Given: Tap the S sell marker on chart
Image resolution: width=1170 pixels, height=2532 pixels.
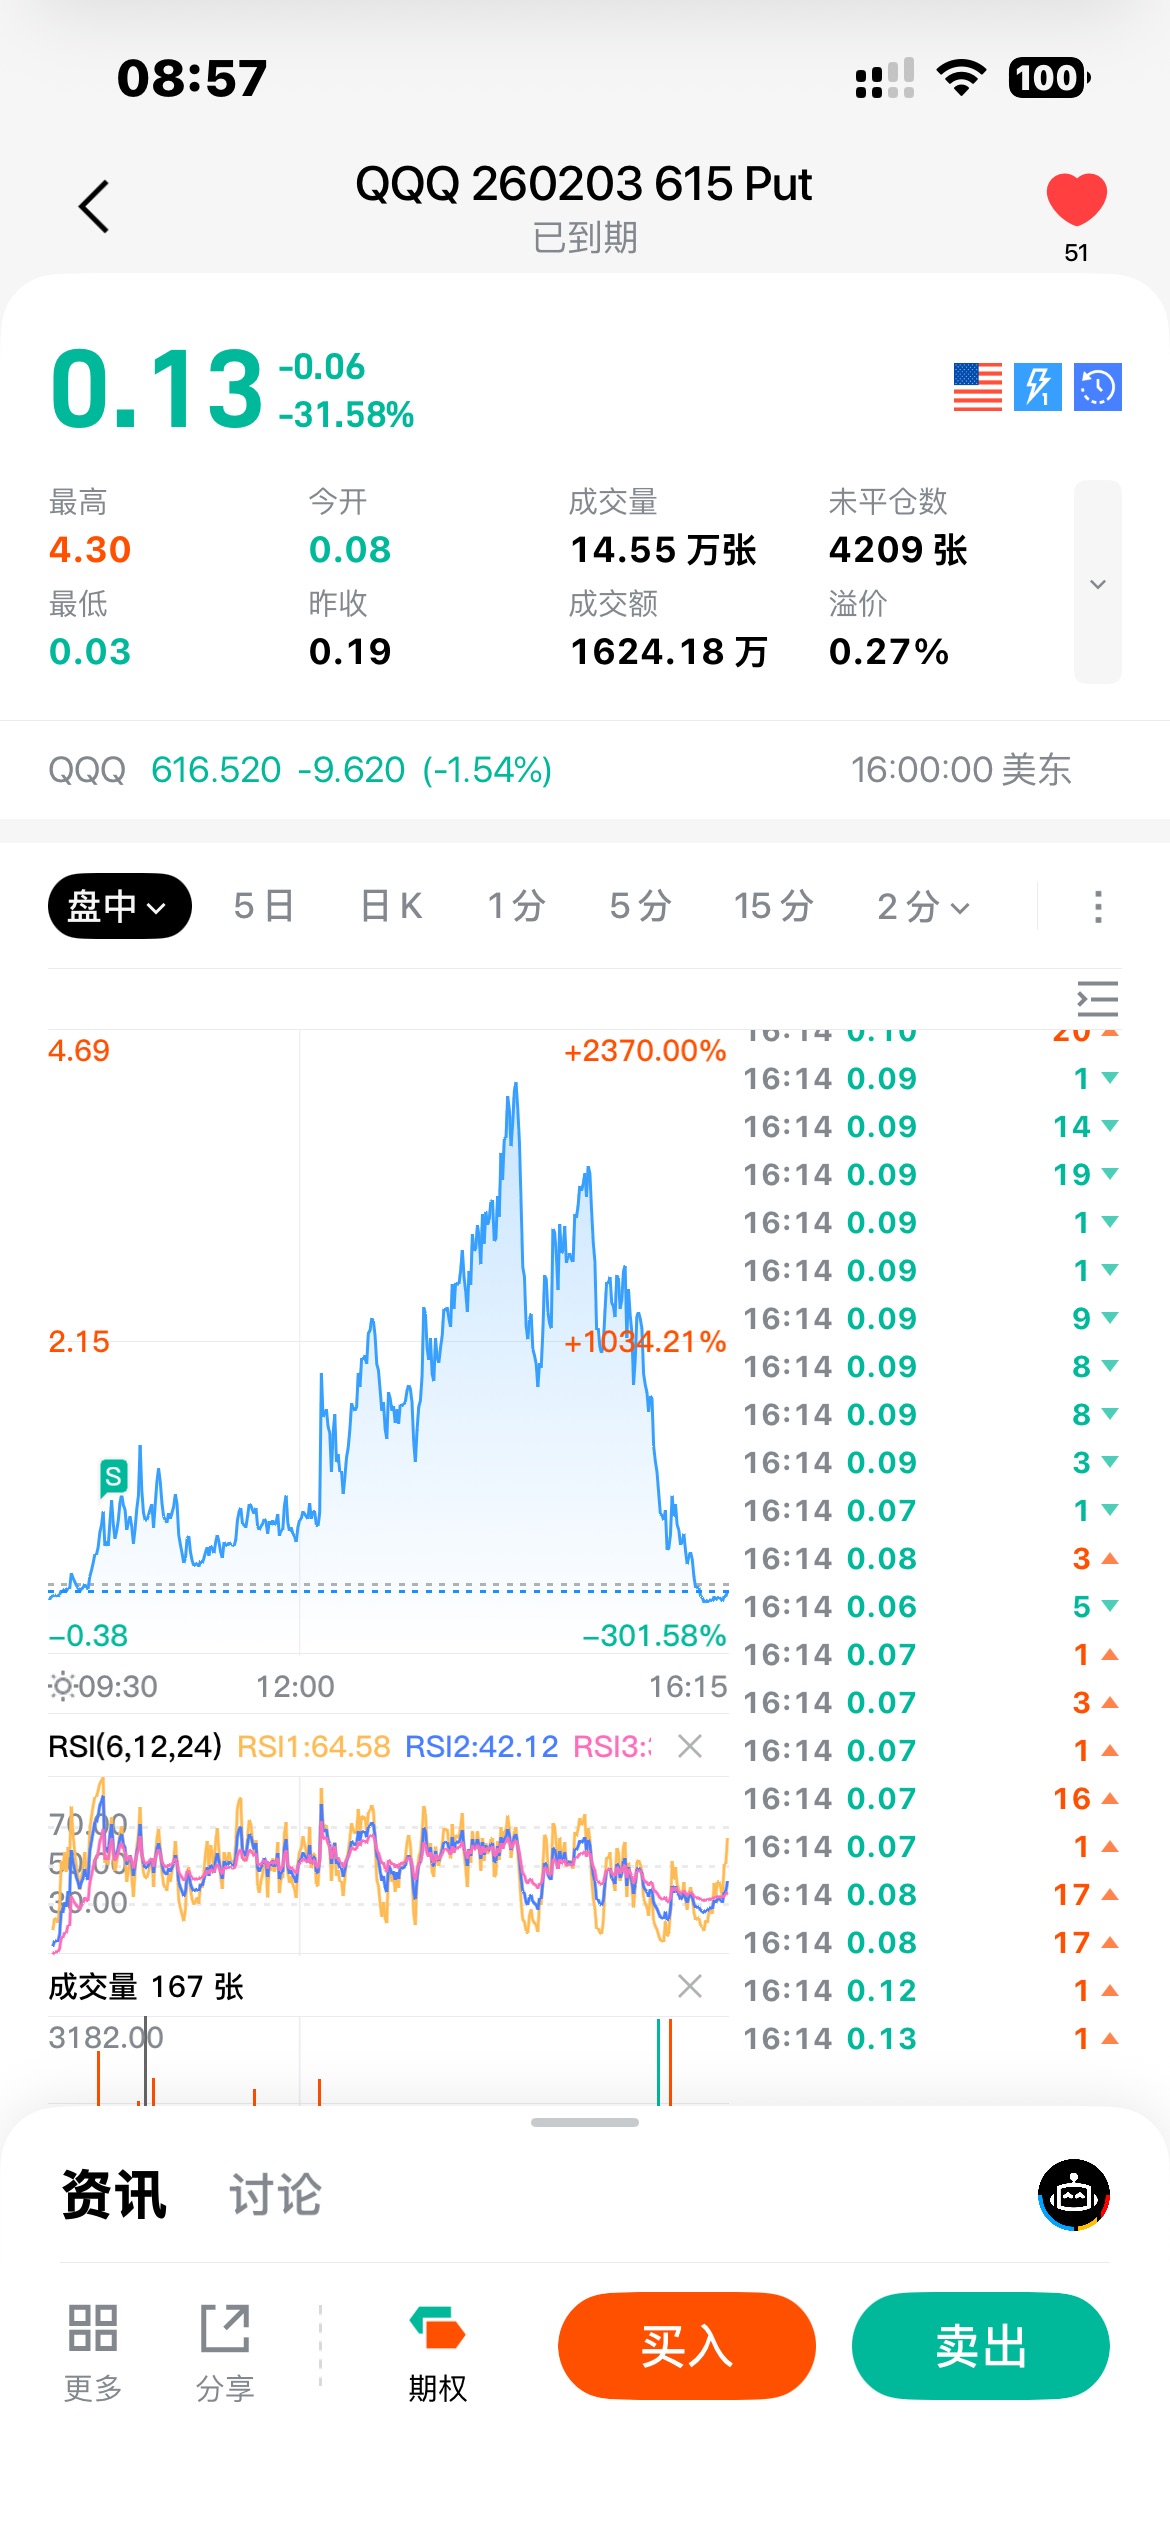Looking at the screenshot, I should coord(114,1476).
